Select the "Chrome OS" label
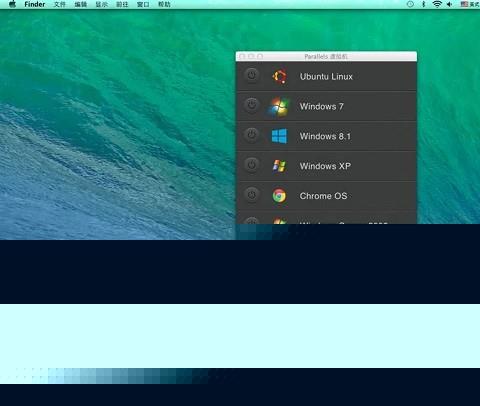Image resolution: width=480 pixels, height=406 pixels. tap(323, 196)
